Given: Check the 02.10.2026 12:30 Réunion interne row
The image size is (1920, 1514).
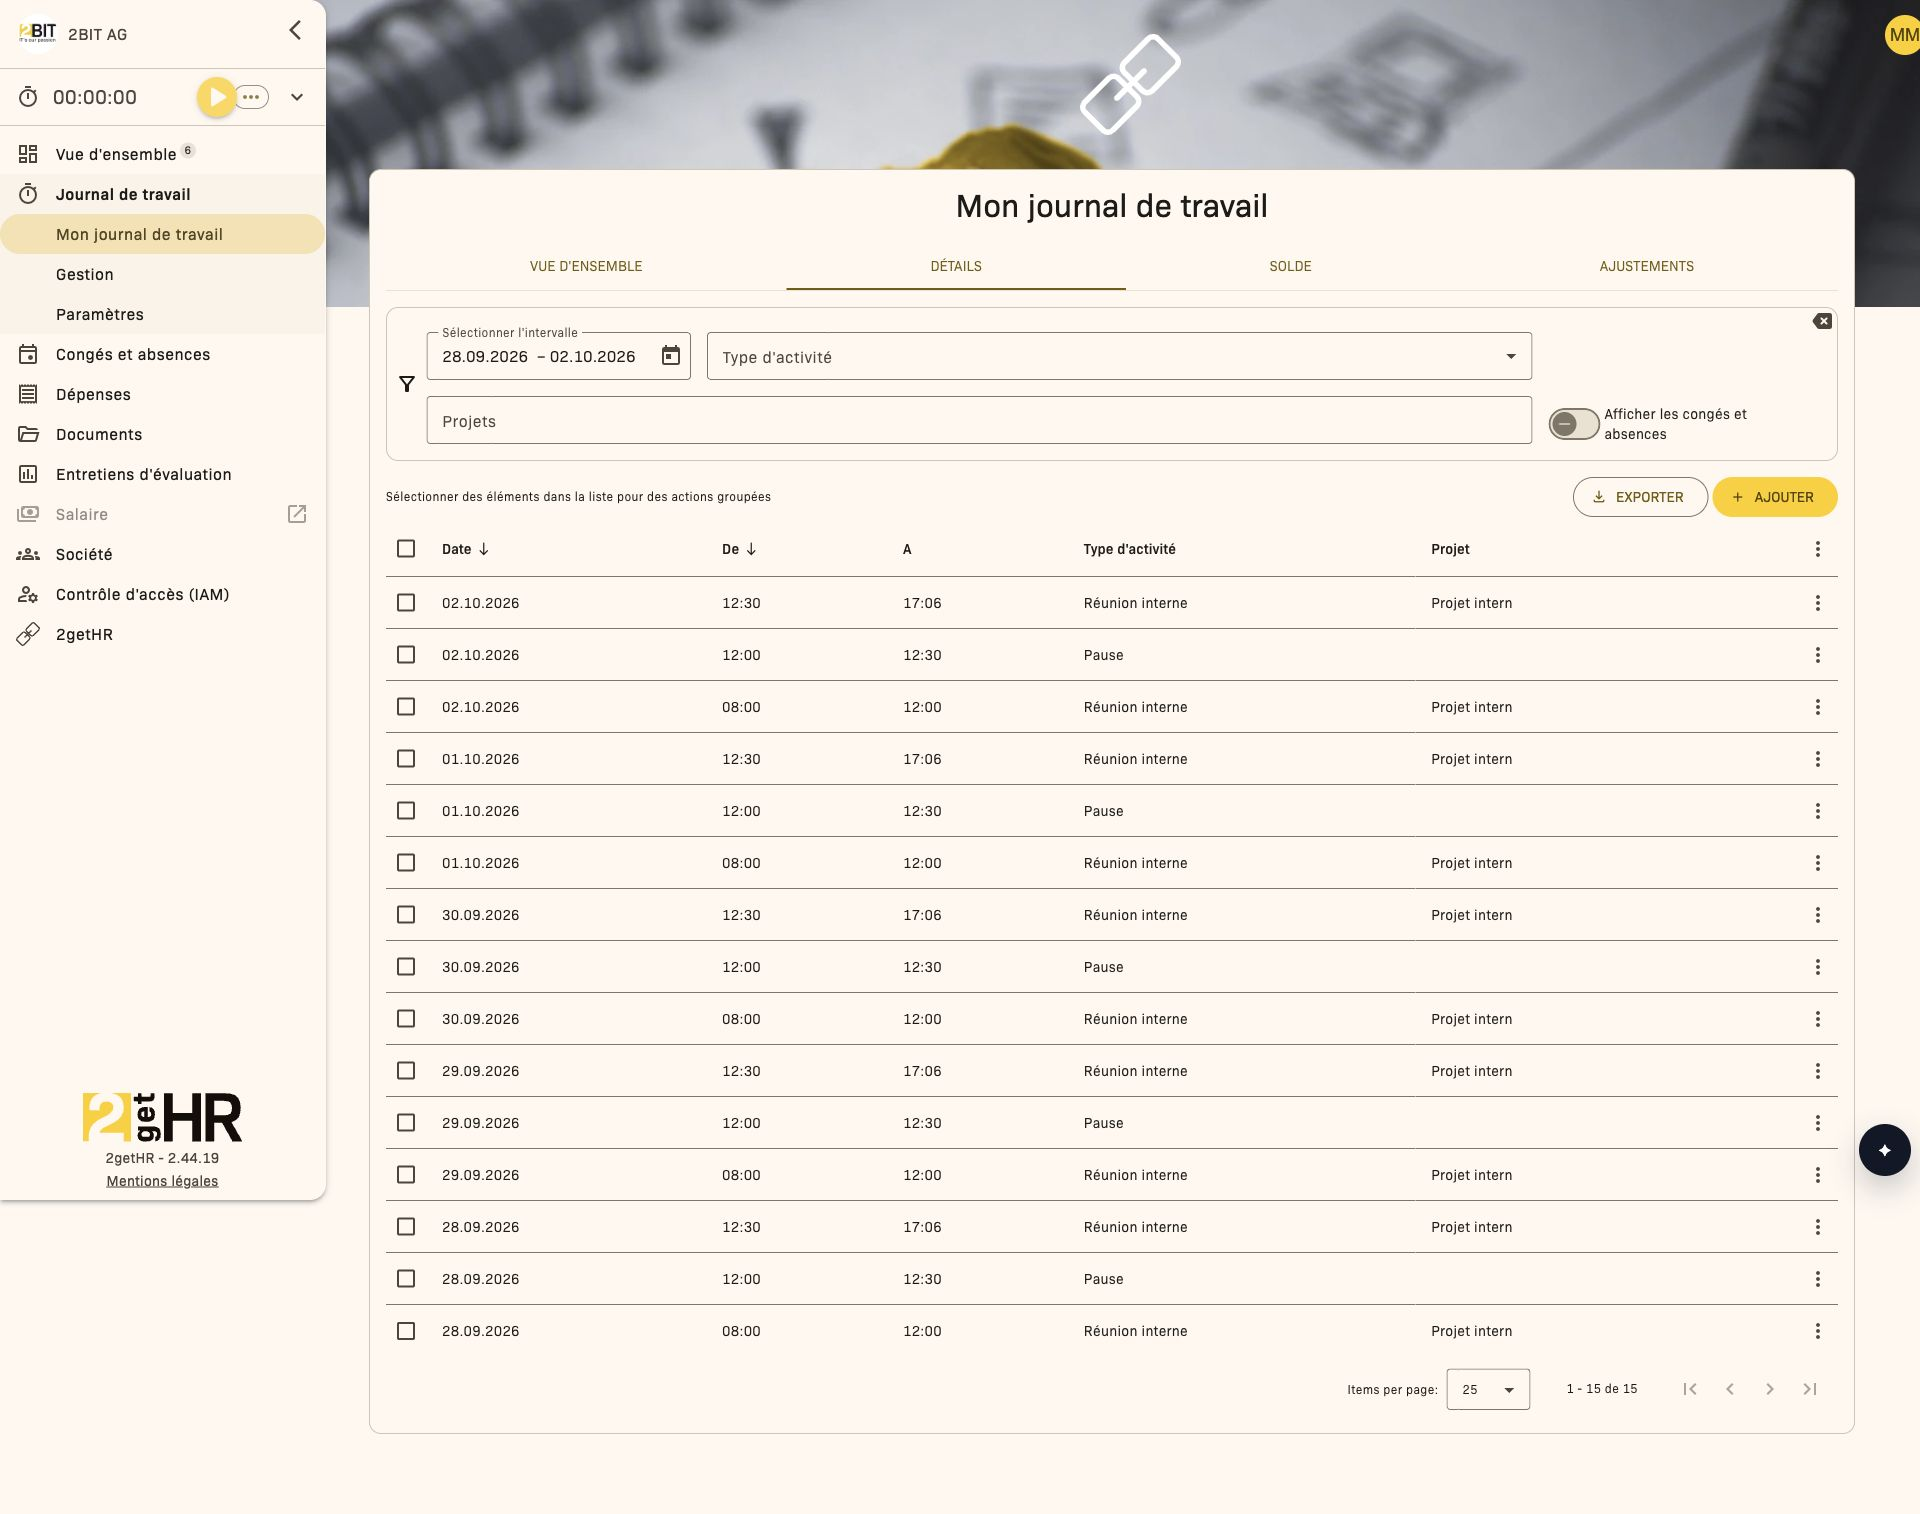Looking at the screenshot, I should tap(406, 603).
